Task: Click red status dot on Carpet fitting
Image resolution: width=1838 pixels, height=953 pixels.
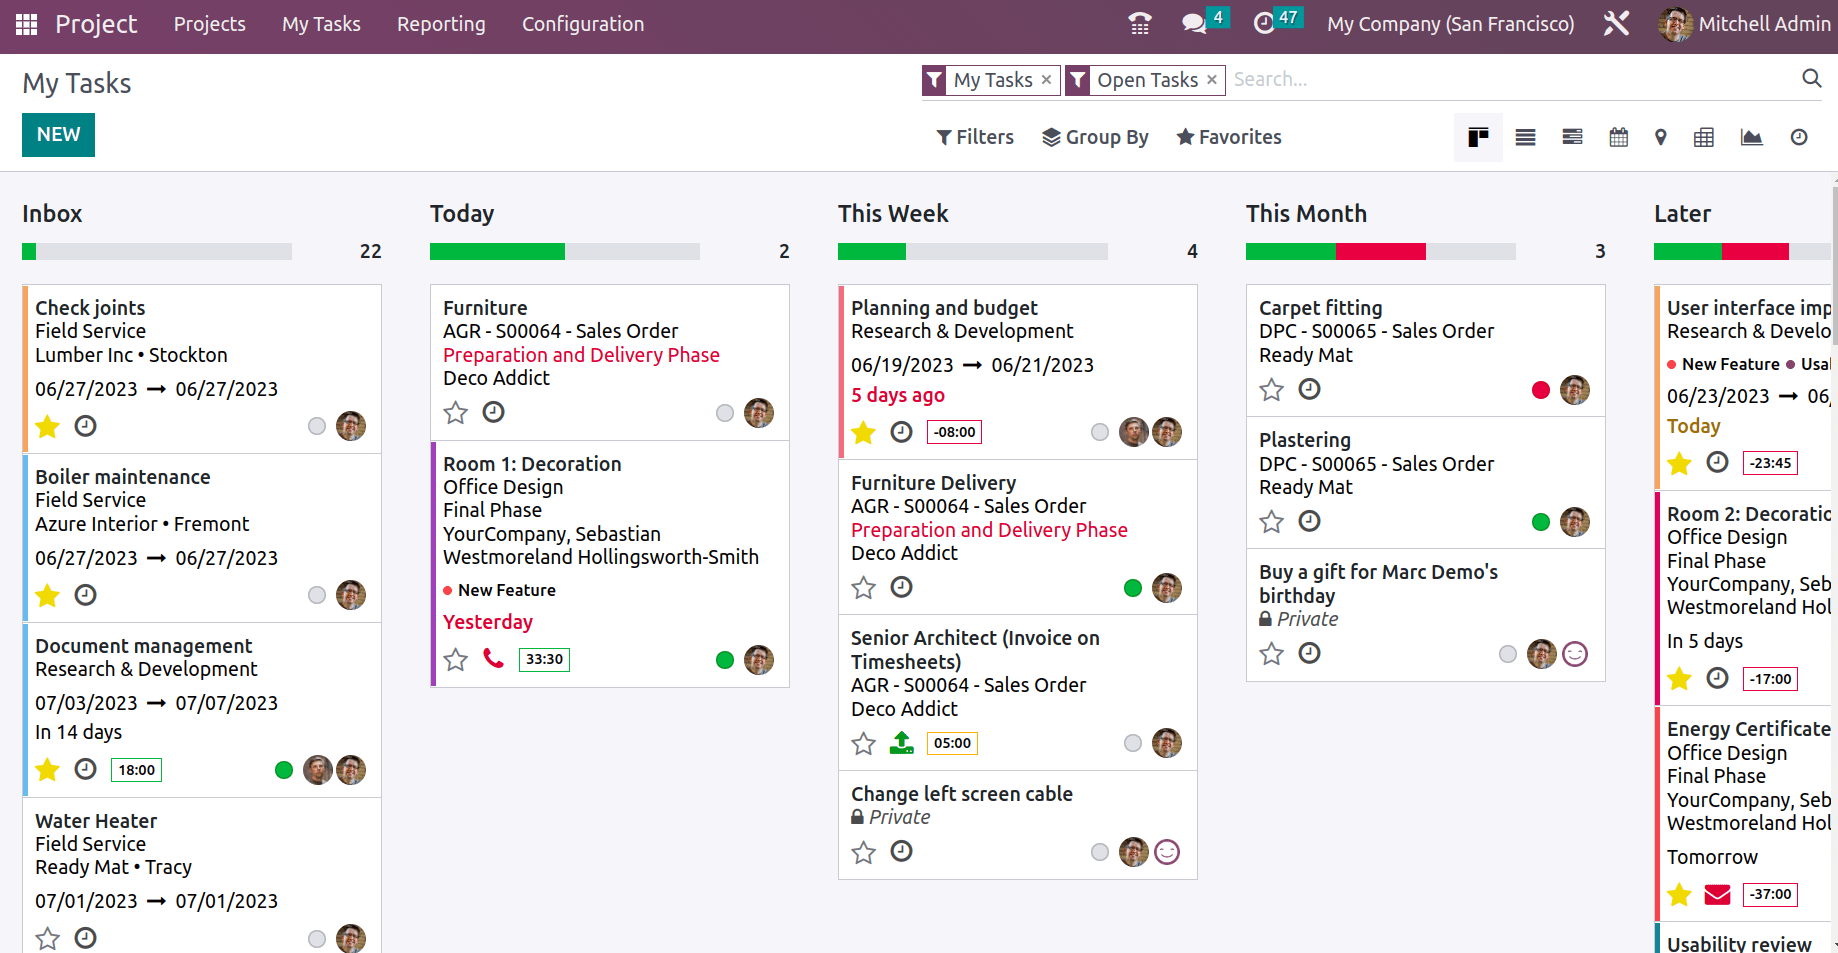Action: [1540, 390]
